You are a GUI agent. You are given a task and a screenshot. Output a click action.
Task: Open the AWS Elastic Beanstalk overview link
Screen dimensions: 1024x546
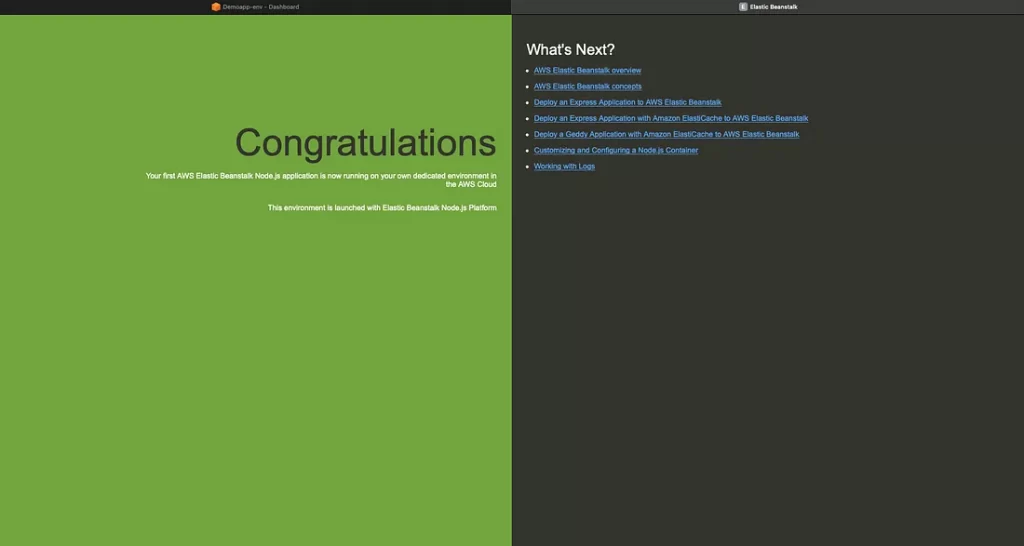tap(587, 71)
